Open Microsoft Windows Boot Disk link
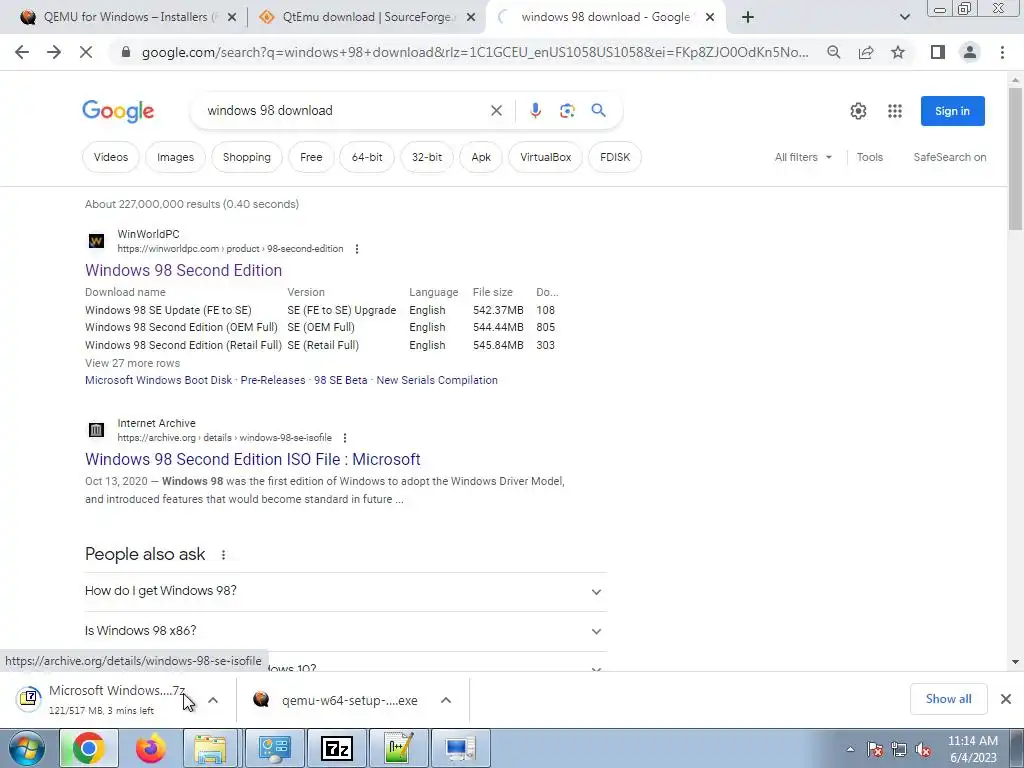This screenshot has height=768, width=1024. (x=158, y=380)
